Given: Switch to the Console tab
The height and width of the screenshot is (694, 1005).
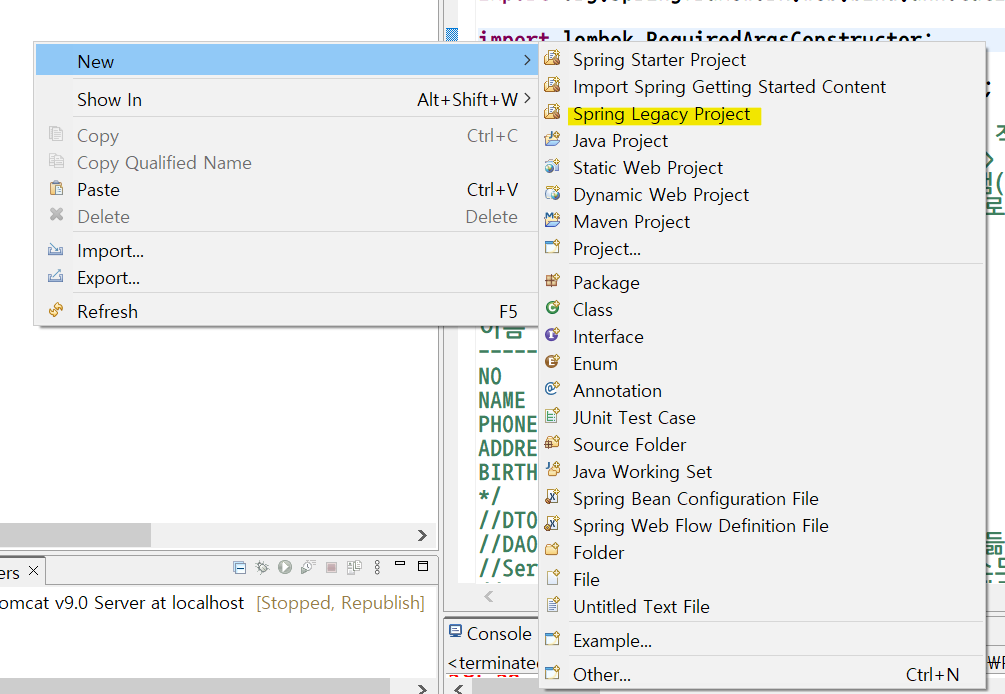Looking at the screenshot, I should [x=491, y=633].
